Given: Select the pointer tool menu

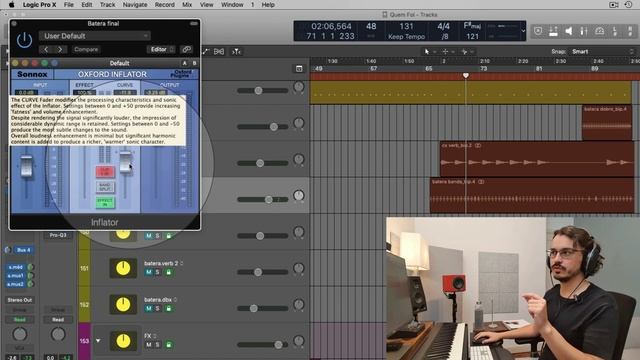Looking at the screenshot, I should 429,52.
